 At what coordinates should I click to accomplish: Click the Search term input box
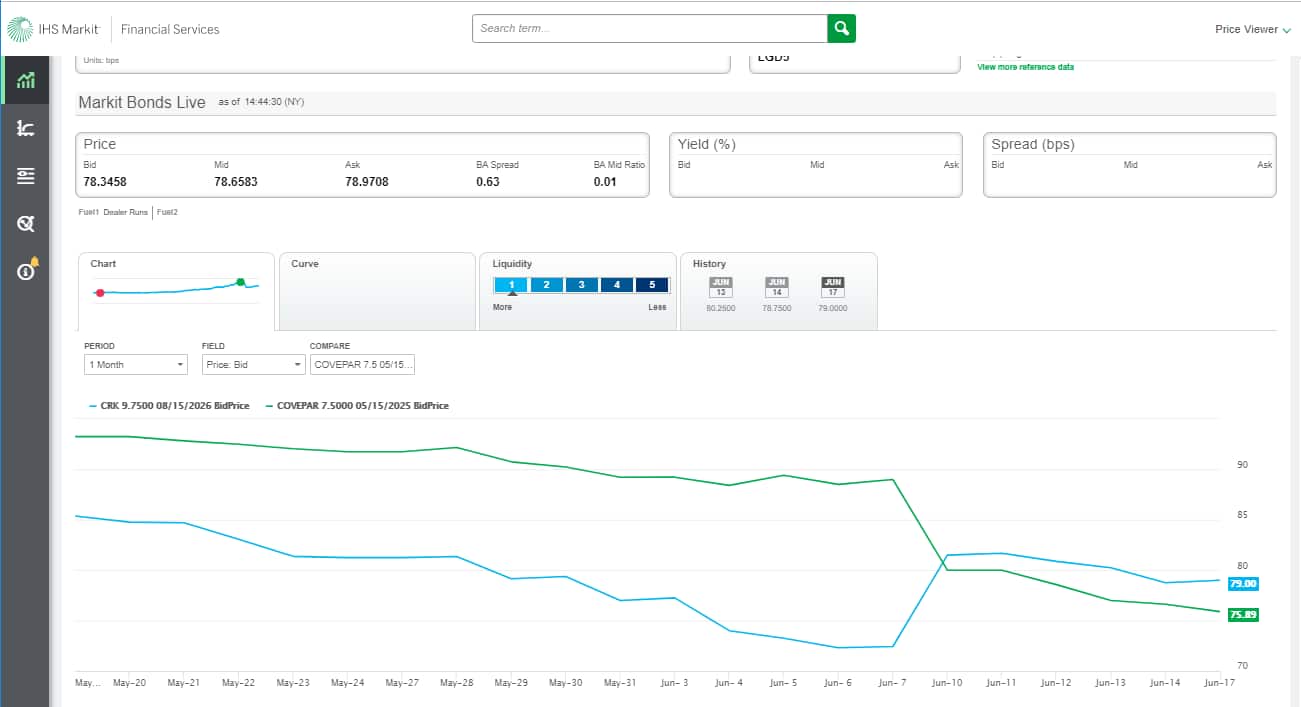650,28
